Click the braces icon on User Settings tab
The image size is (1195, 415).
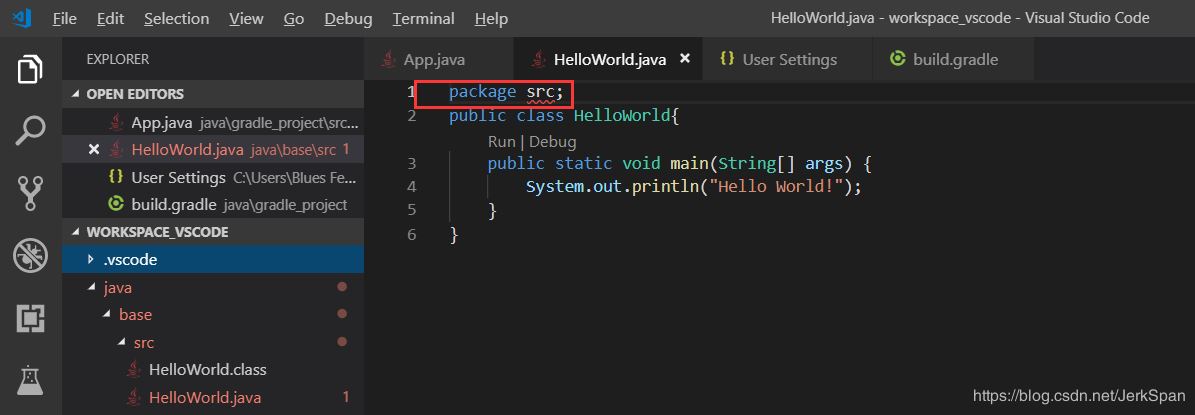click(x=727, y=59)
